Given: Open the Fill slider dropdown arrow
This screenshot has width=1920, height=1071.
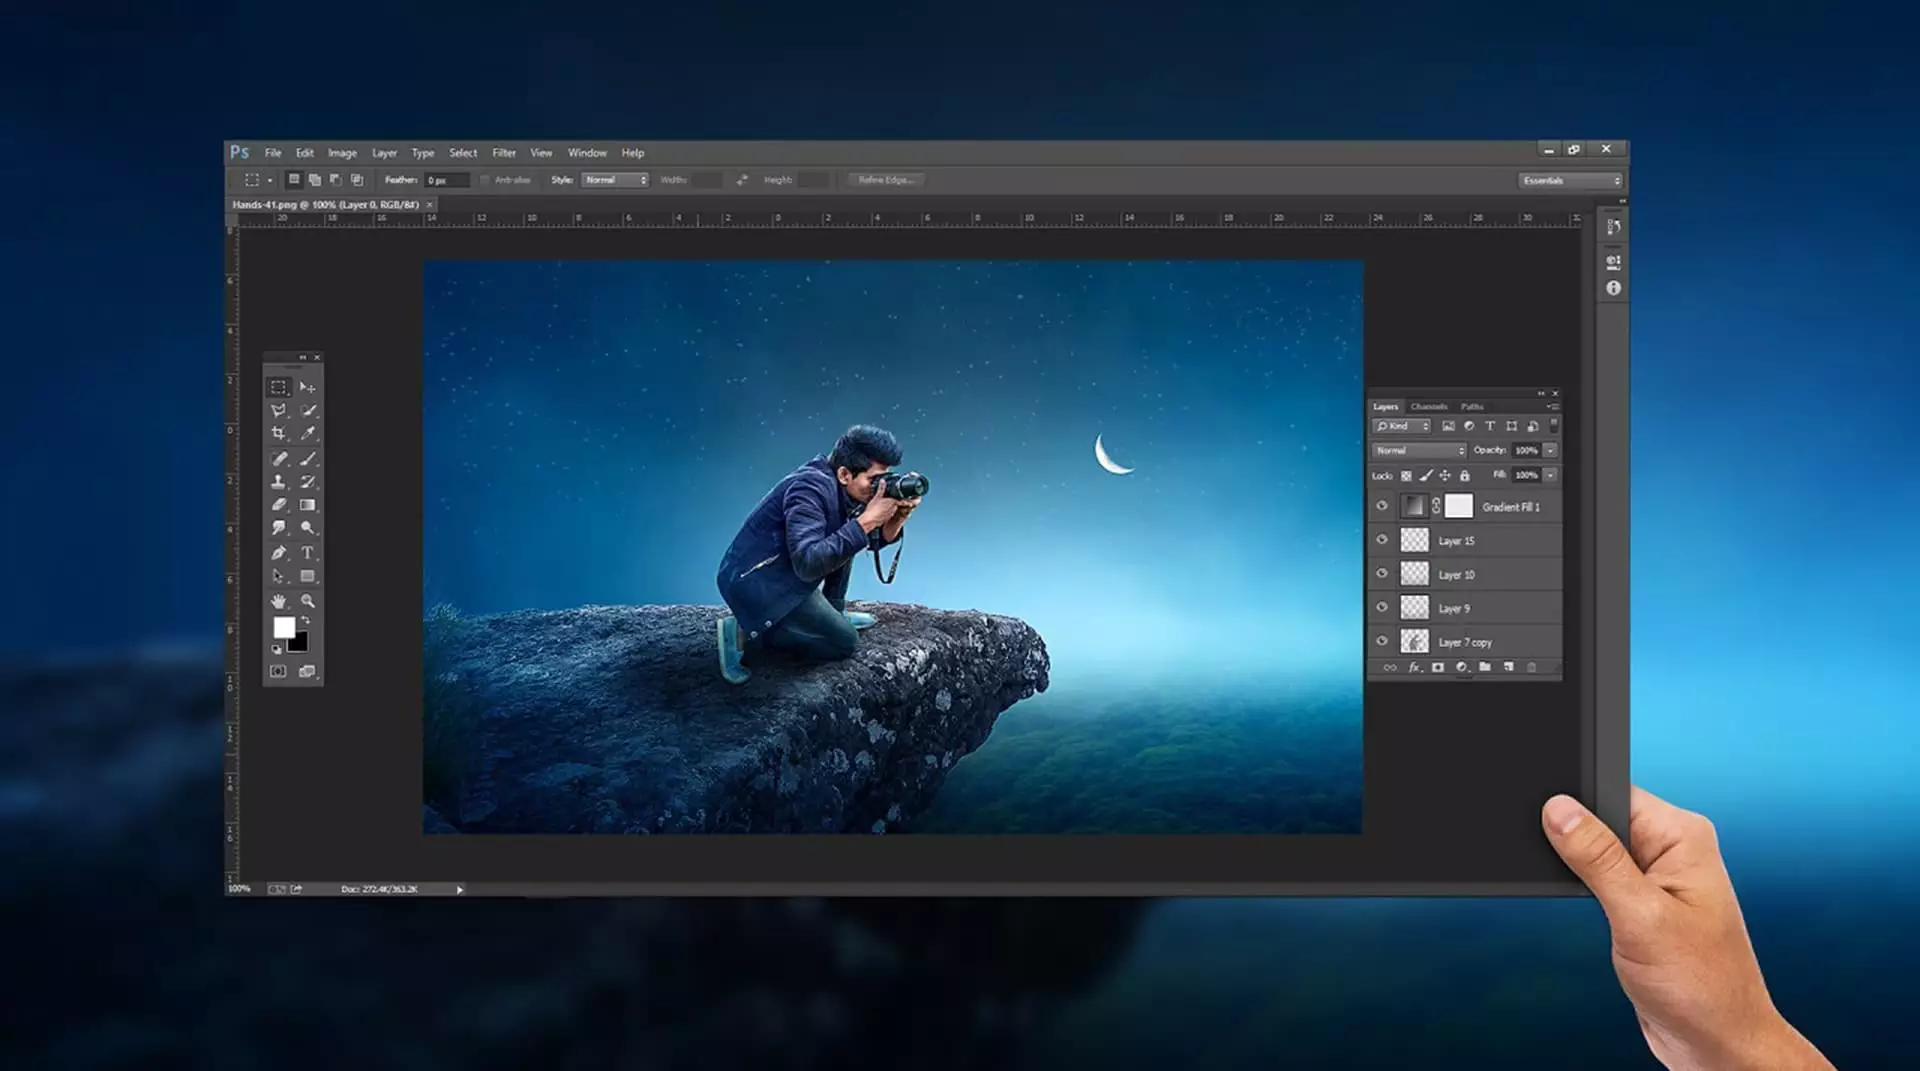Looking at the screenshot, I should [x=1551, y=475].
